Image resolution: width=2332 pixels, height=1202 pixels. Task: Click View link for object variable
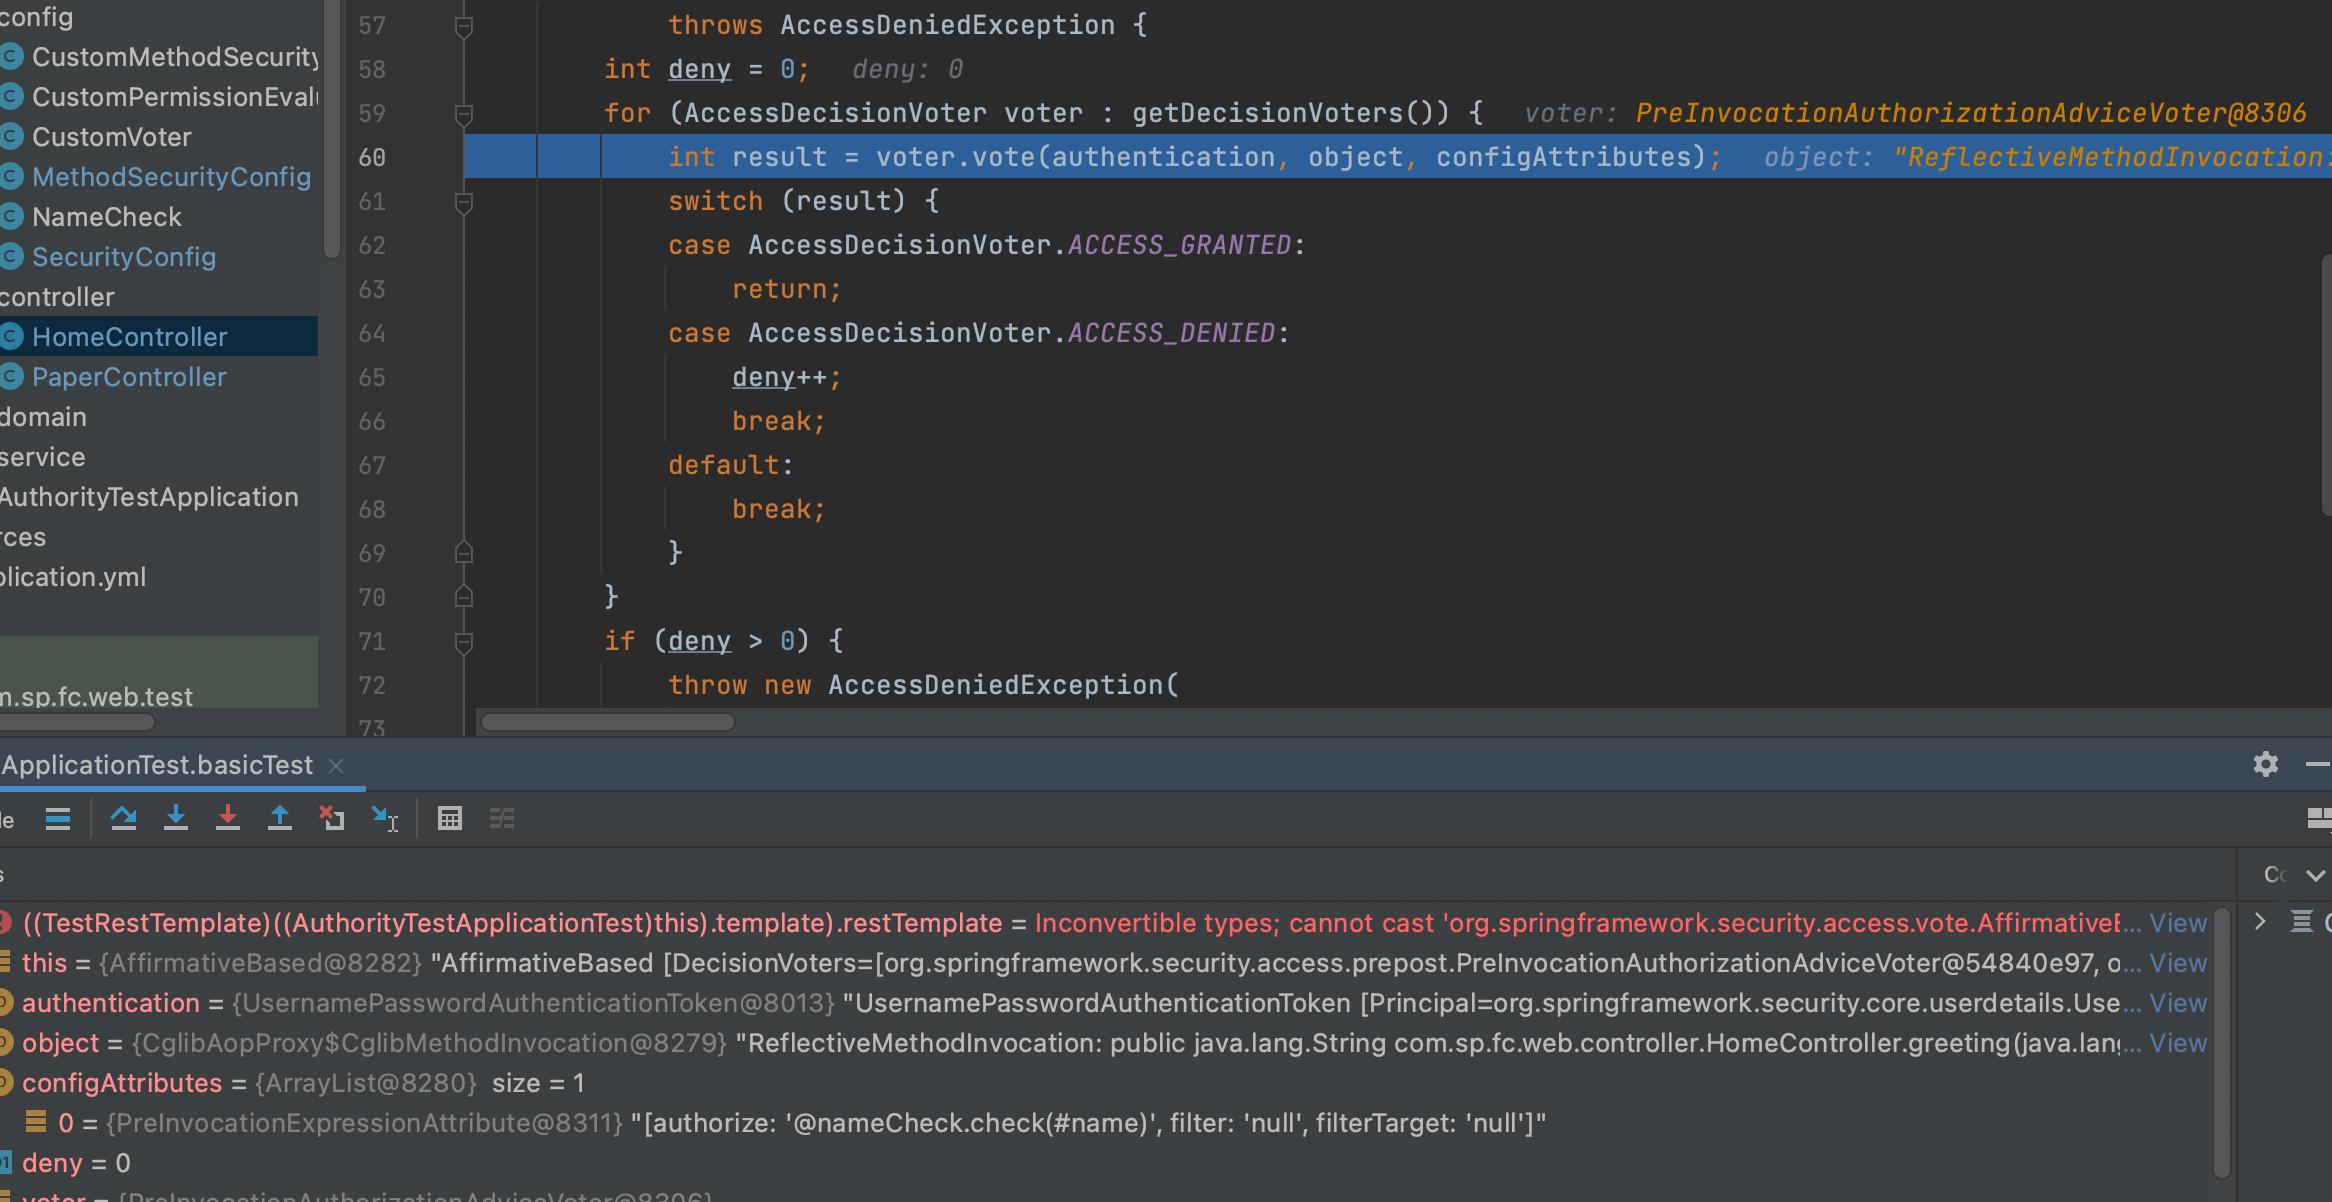click(x=2178, y=1043)
